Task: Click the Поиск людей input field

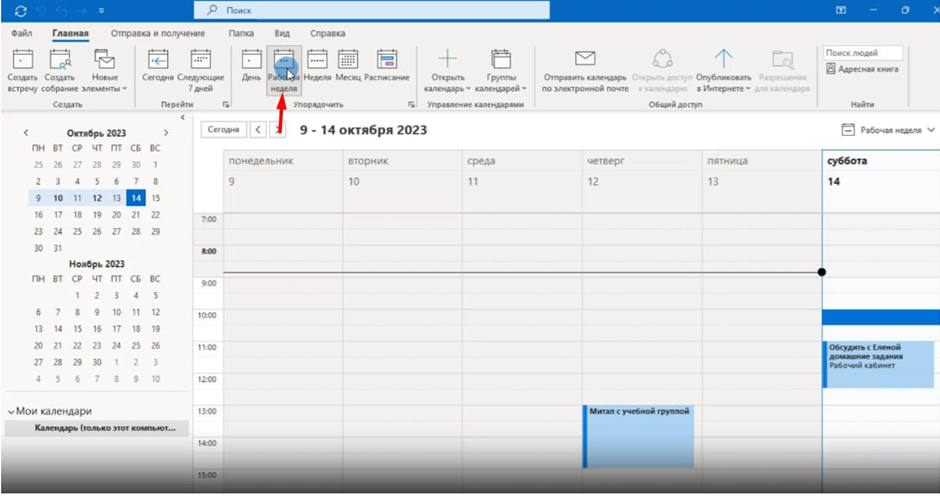Action: point(863,52)
